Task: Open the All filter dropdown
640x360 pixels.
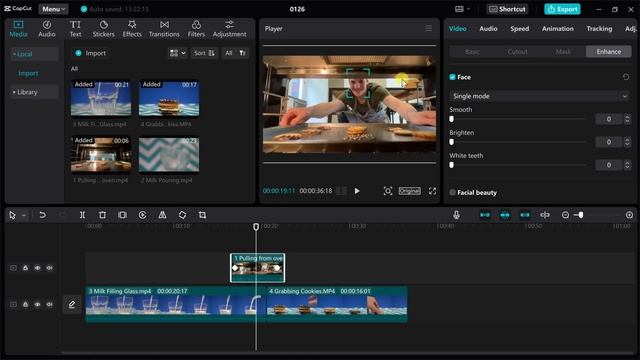Action: (x=236, y=53)
